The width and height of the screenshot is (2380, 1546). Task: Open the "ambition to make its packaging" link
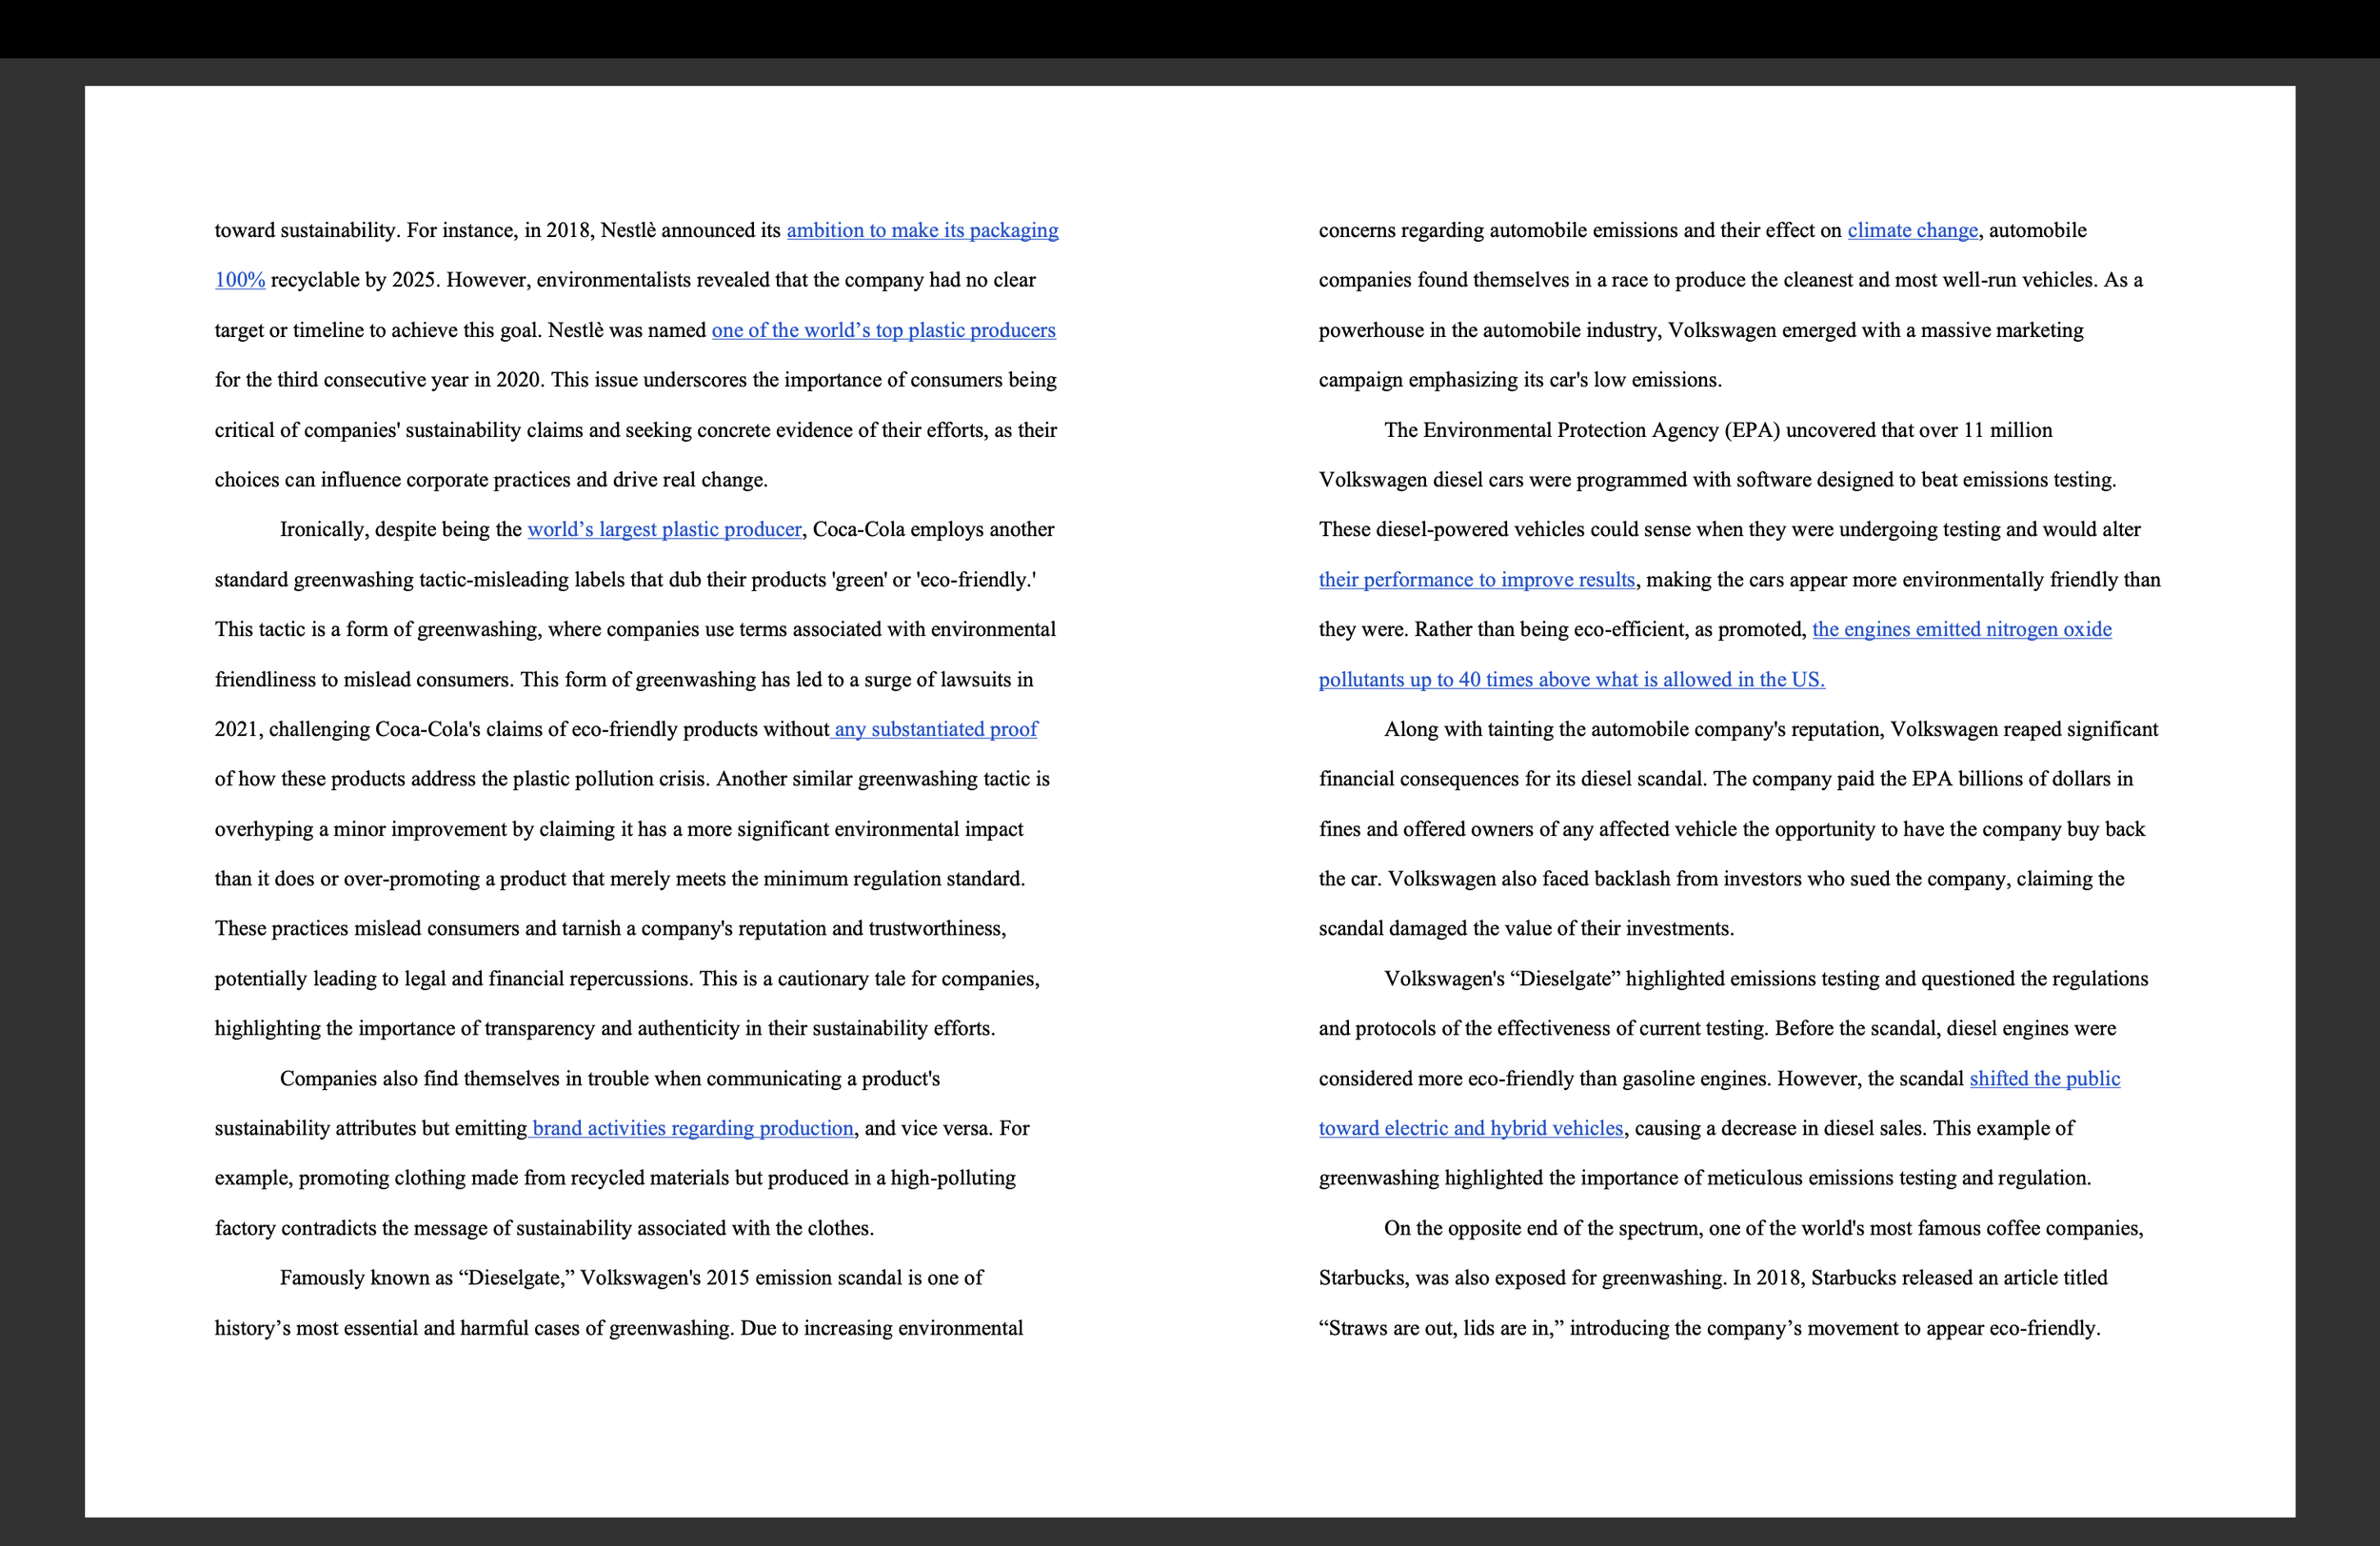coord(921,230)
